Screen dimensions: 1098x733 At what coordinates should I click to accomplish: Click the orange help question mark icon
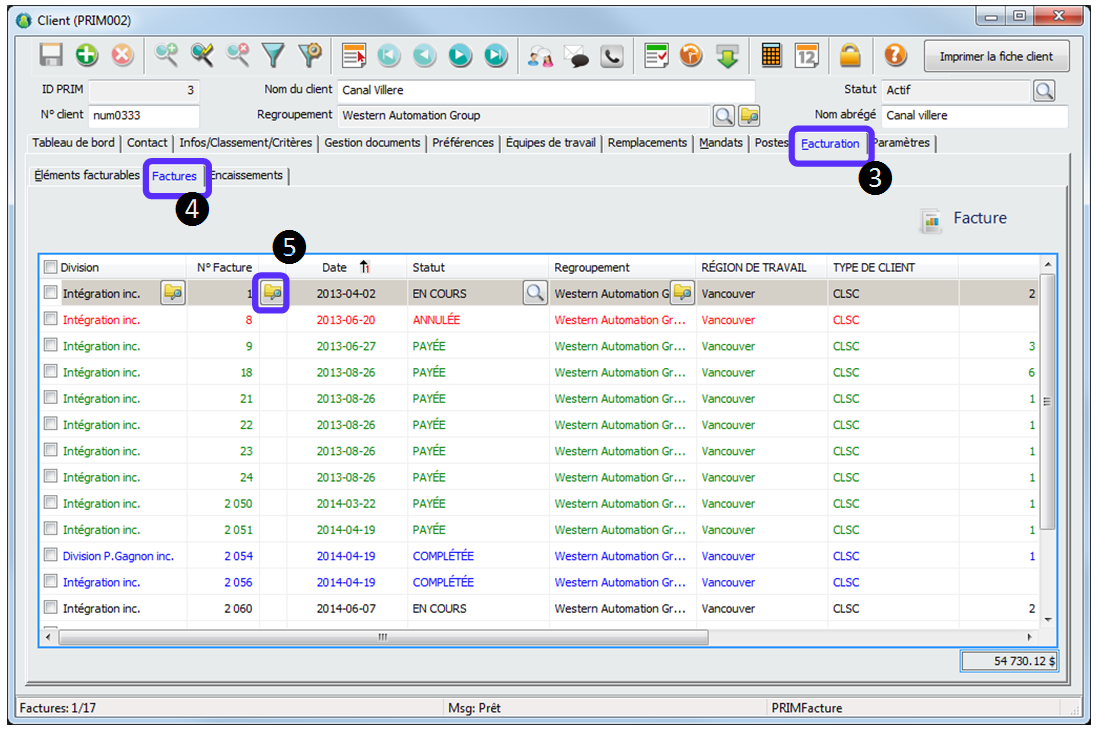[895, 56]
